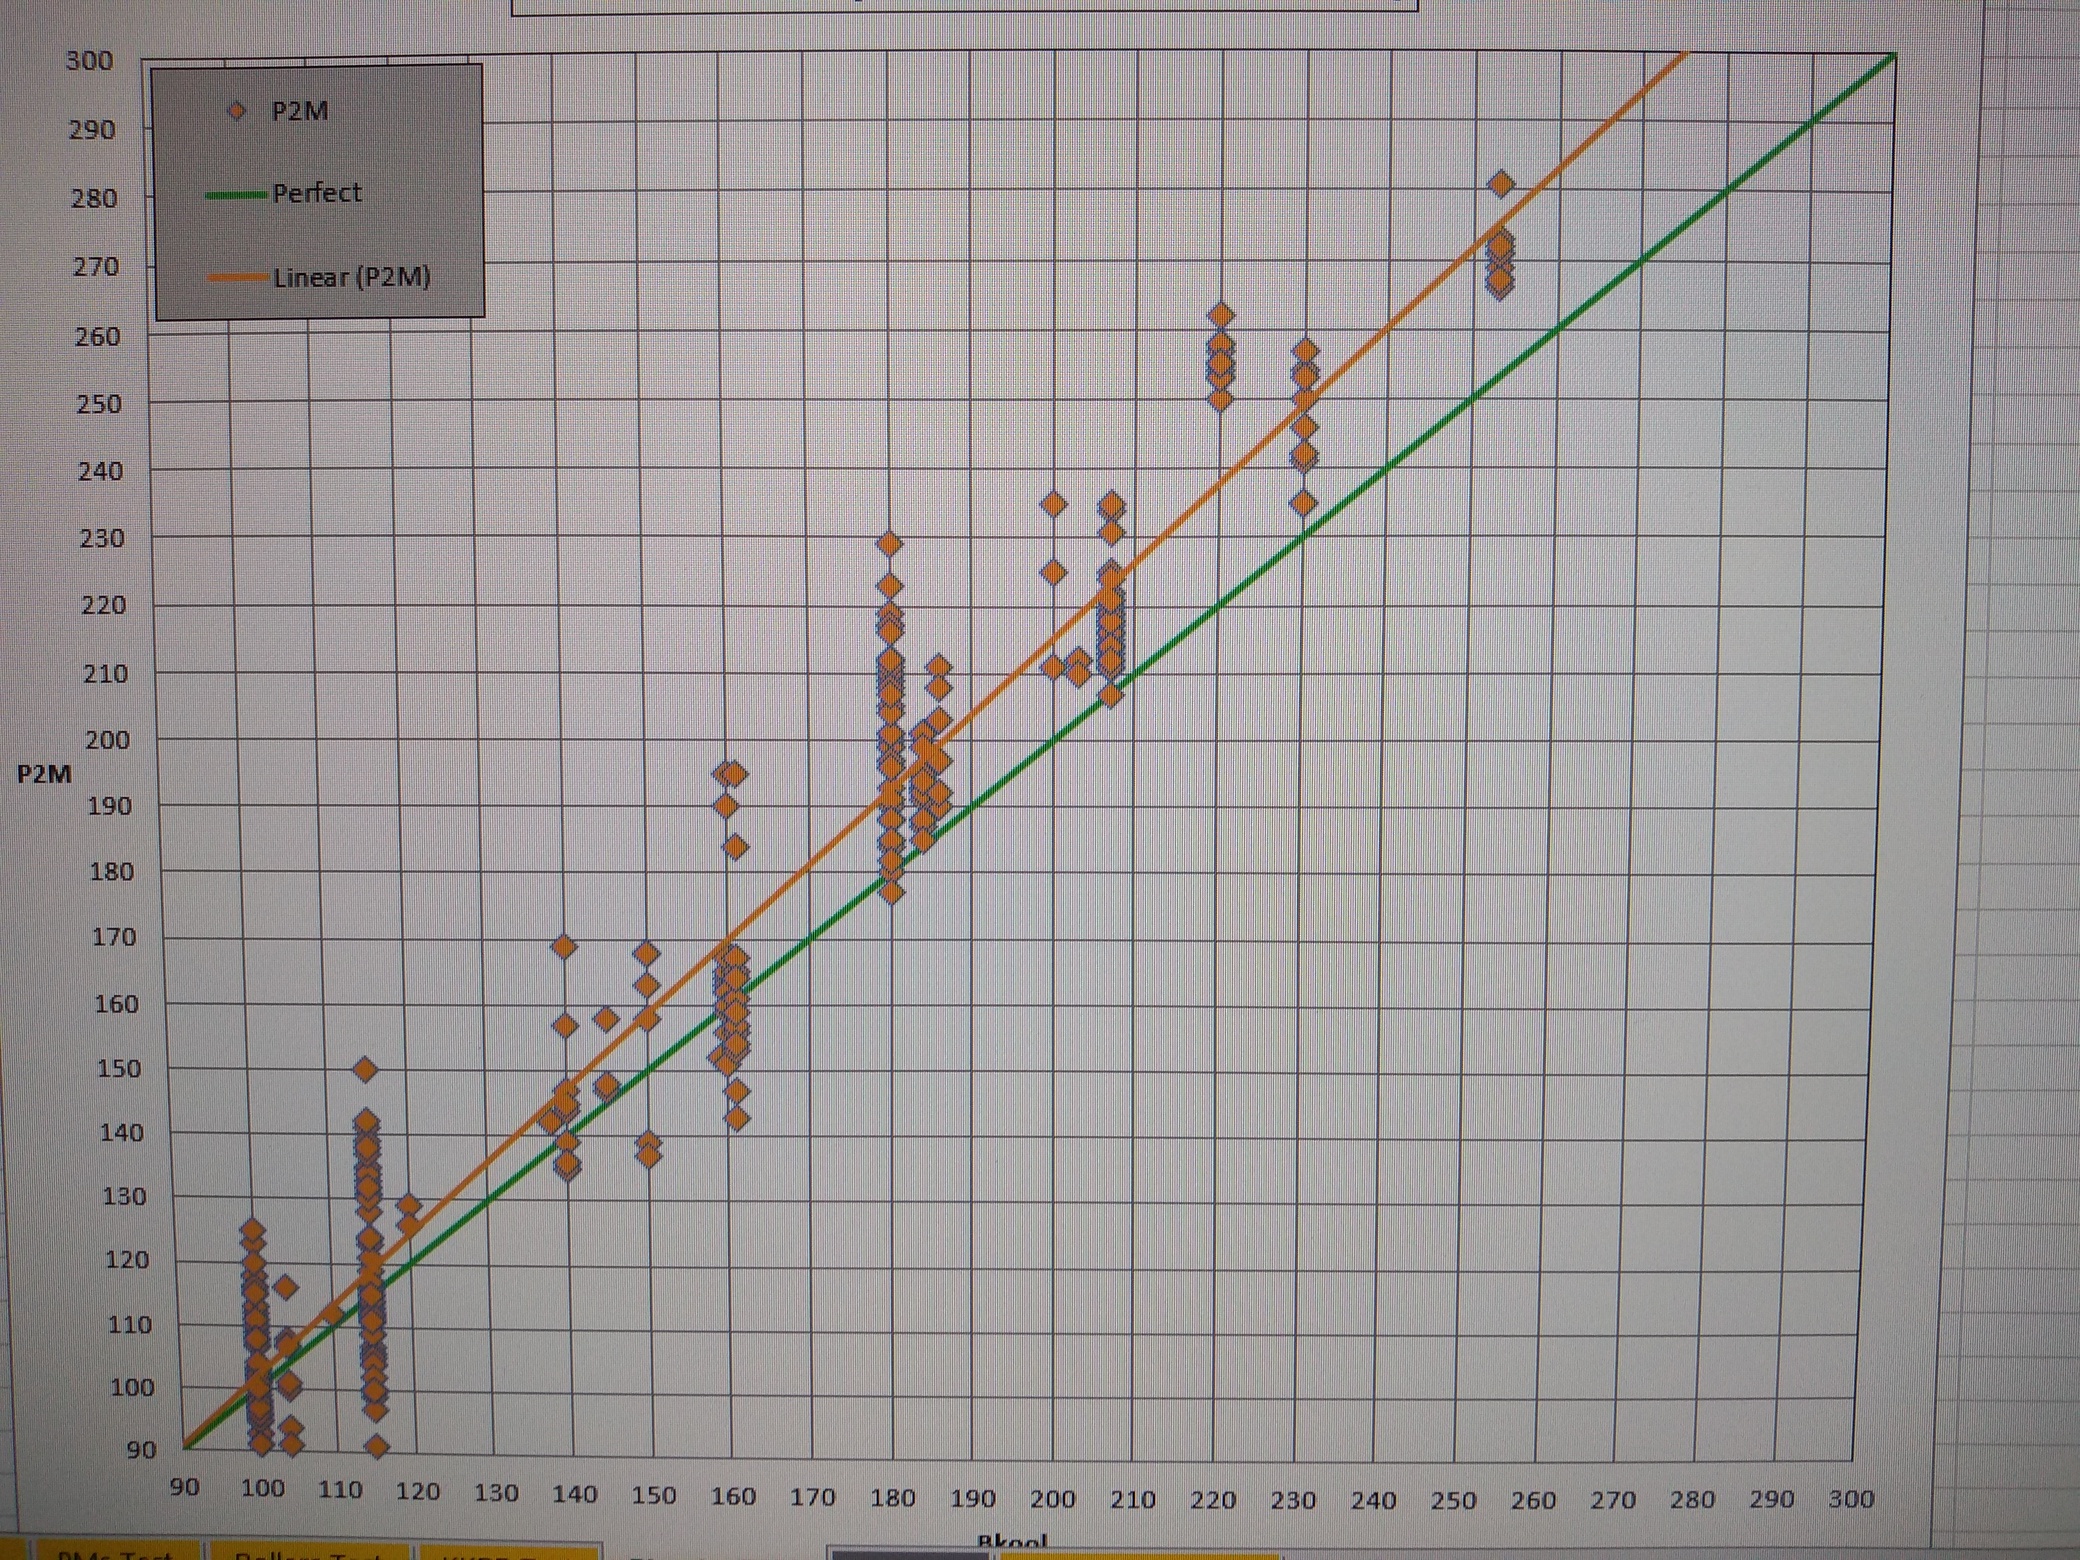Click horizontal axis label 200
The image size is (2080, 1560).
tap(1052, 1499)
